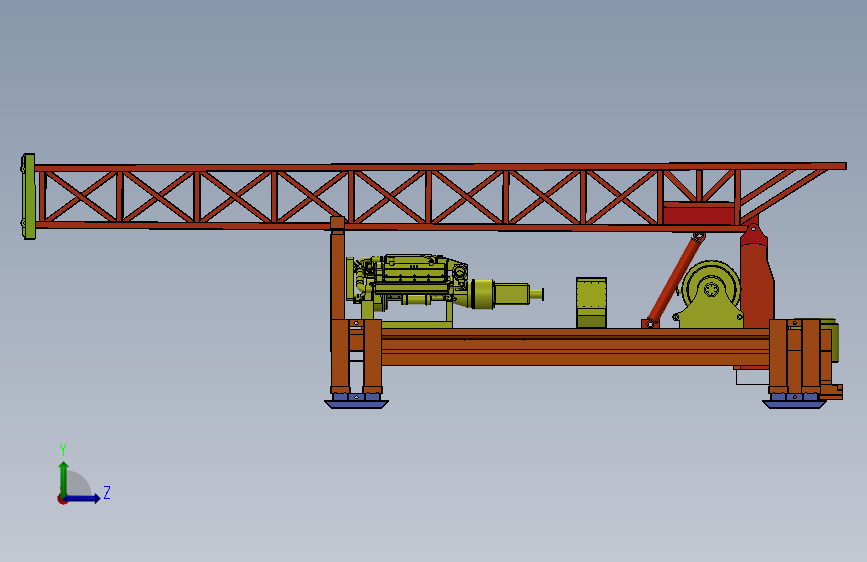Click the blue Z axis arrow of the triad
Screen dimensions: 867x562
(x=83, y=498)
